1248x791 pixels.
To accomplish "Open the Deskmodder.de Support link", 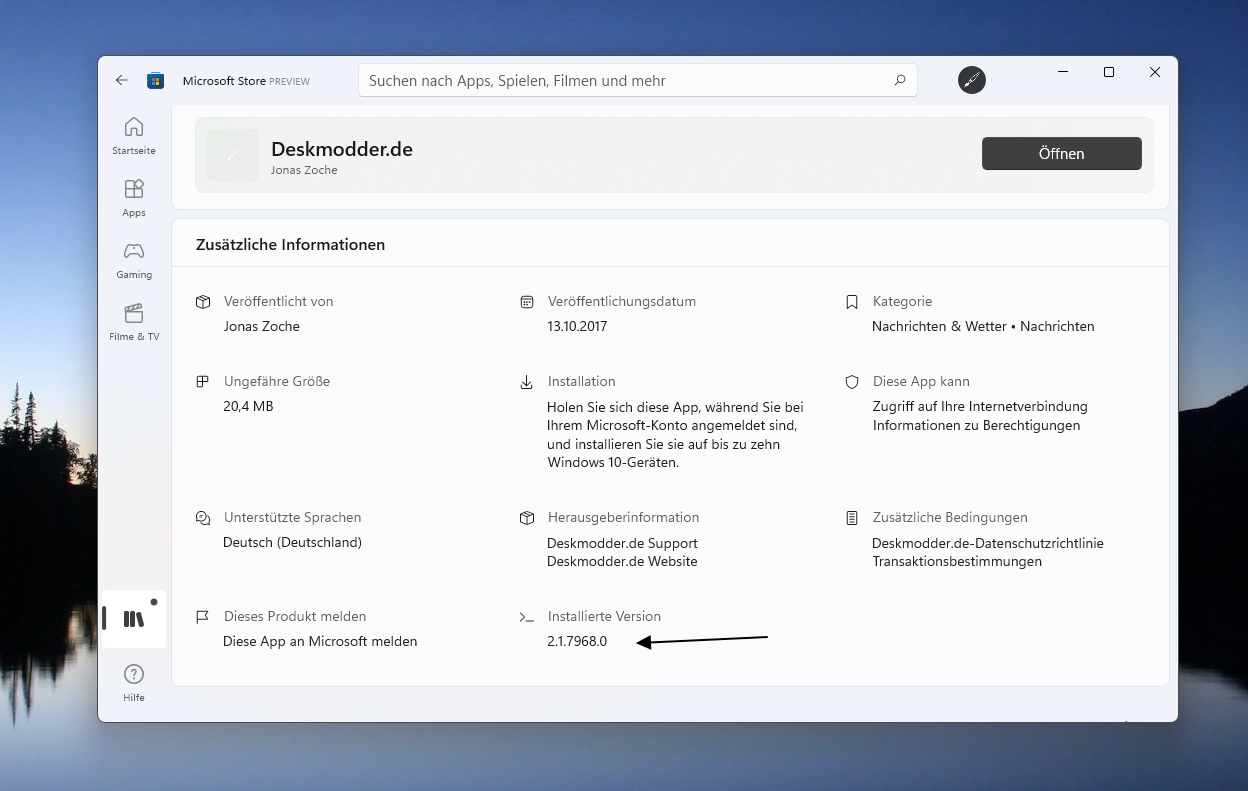I will coord(622,543).
